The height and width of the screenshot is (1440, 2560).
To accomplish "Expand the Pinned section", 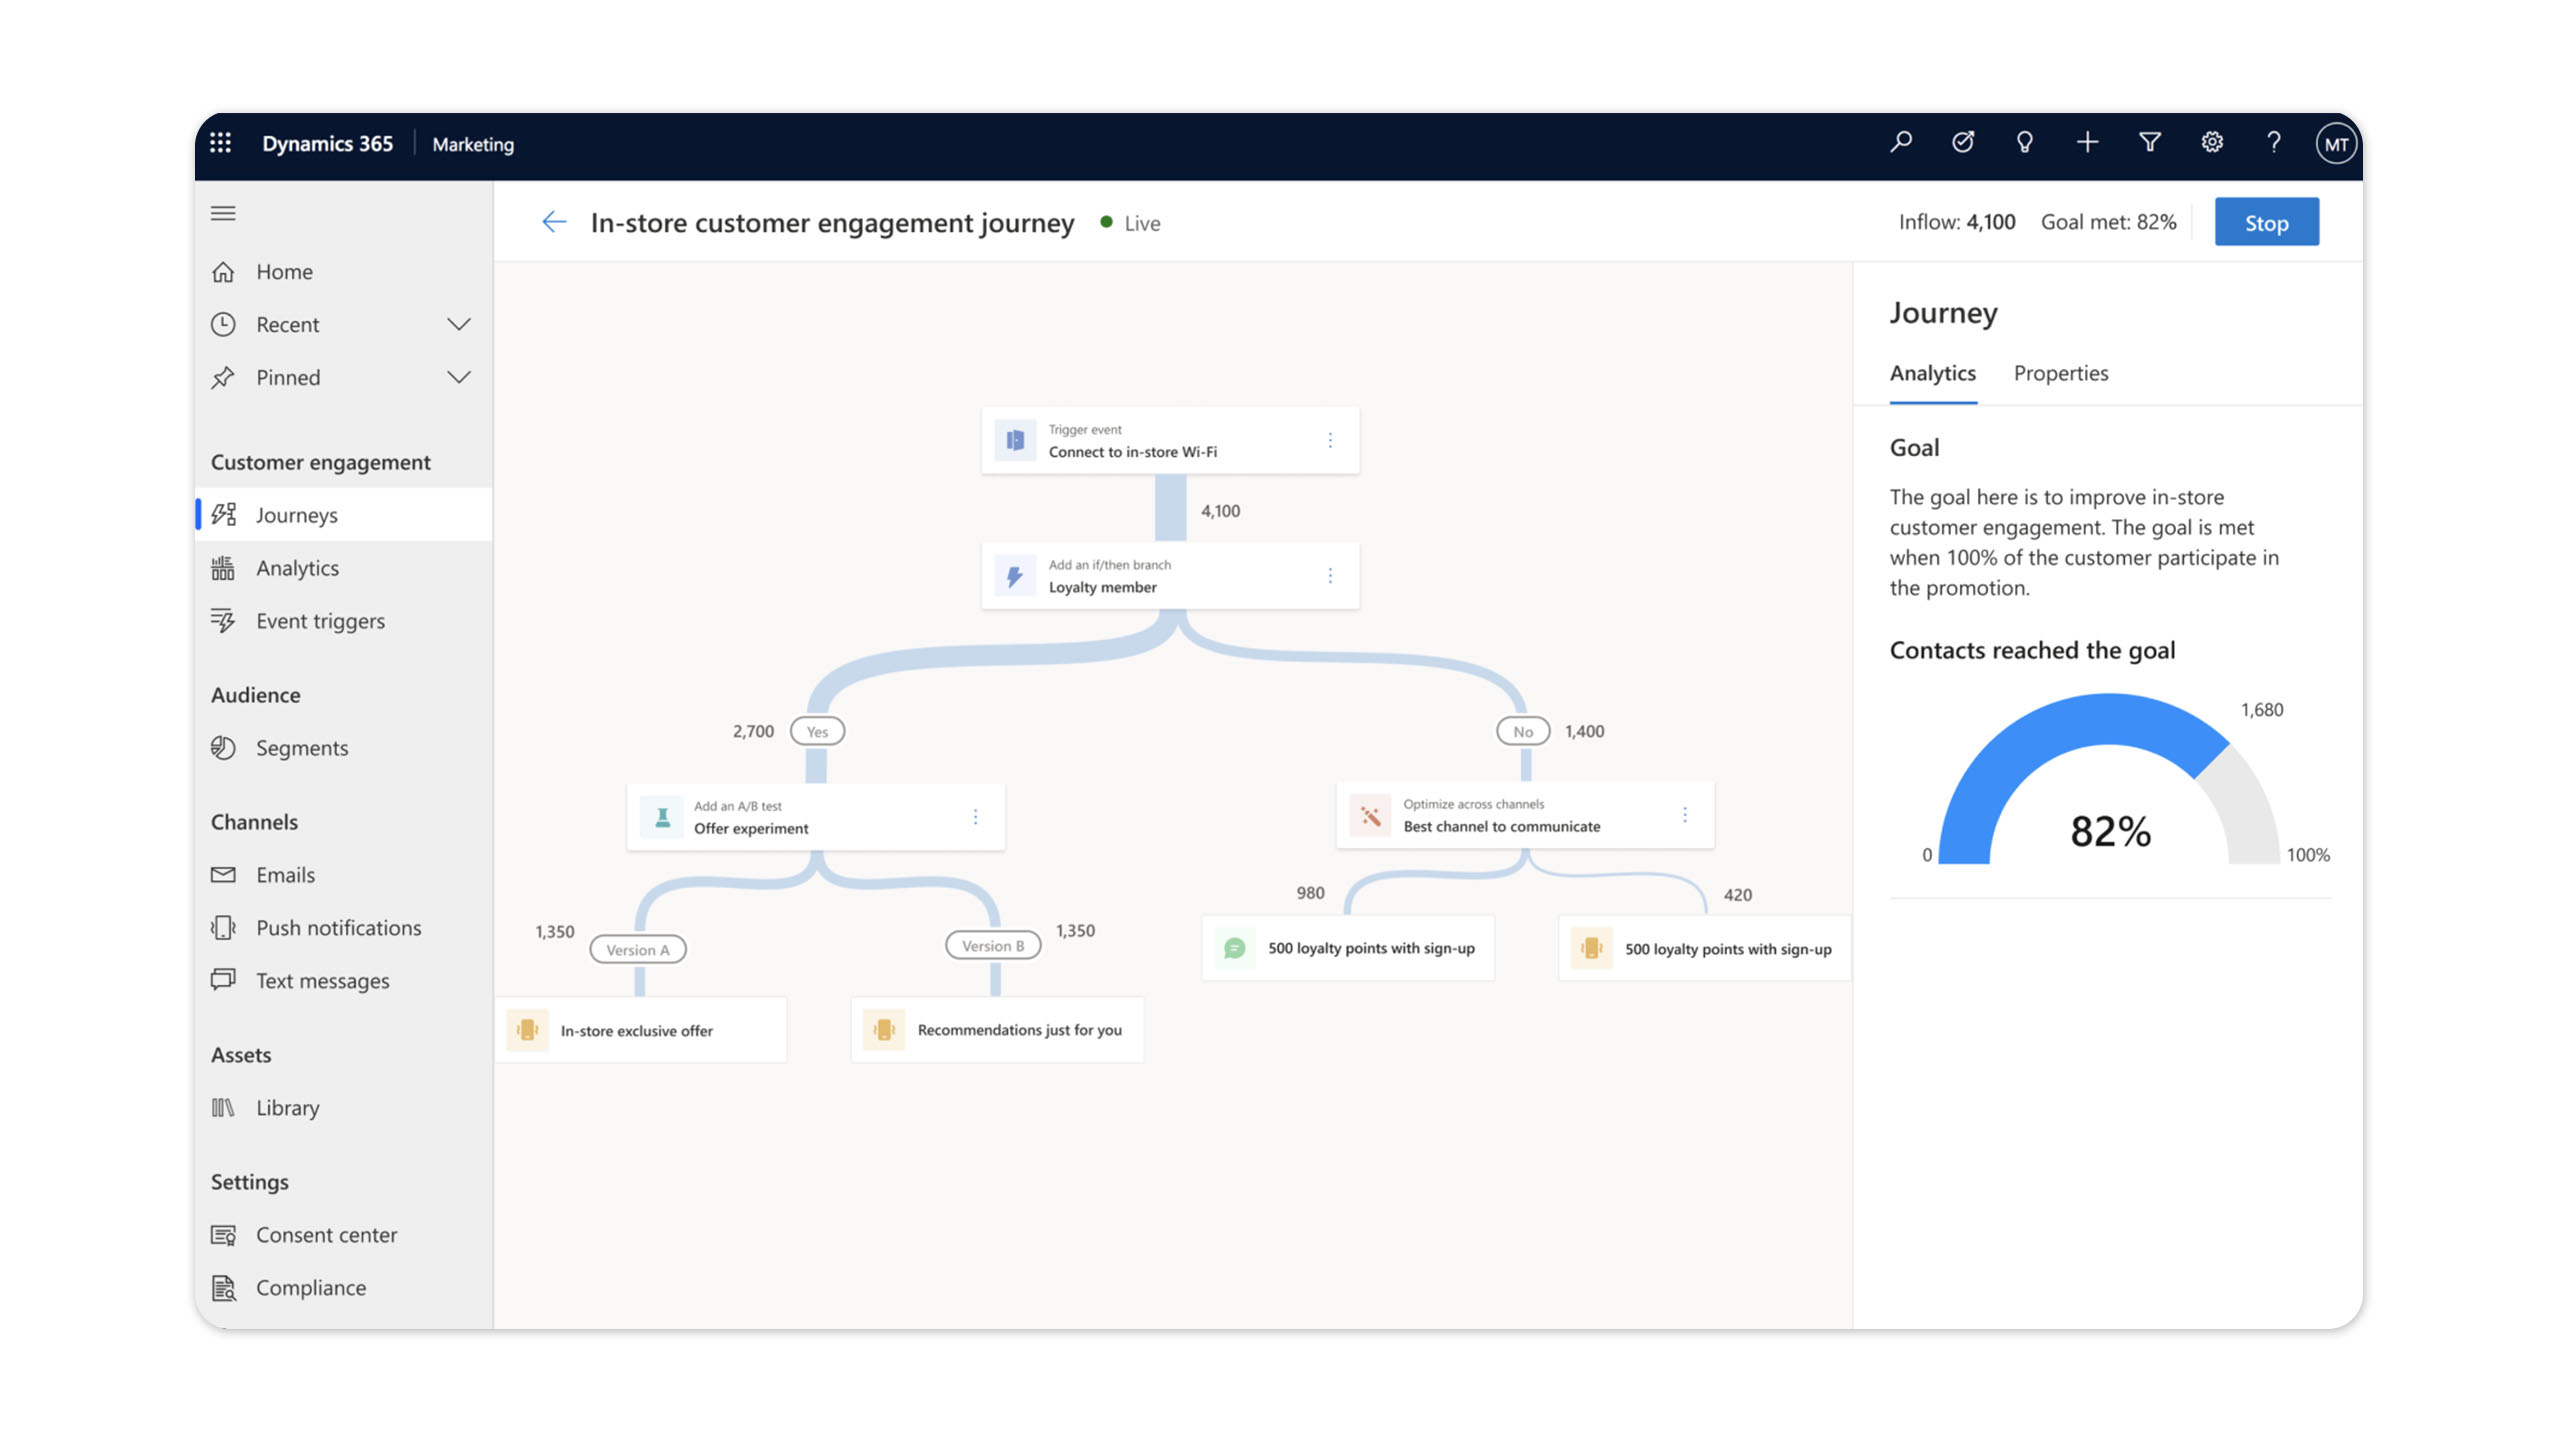I will [459, 377].
